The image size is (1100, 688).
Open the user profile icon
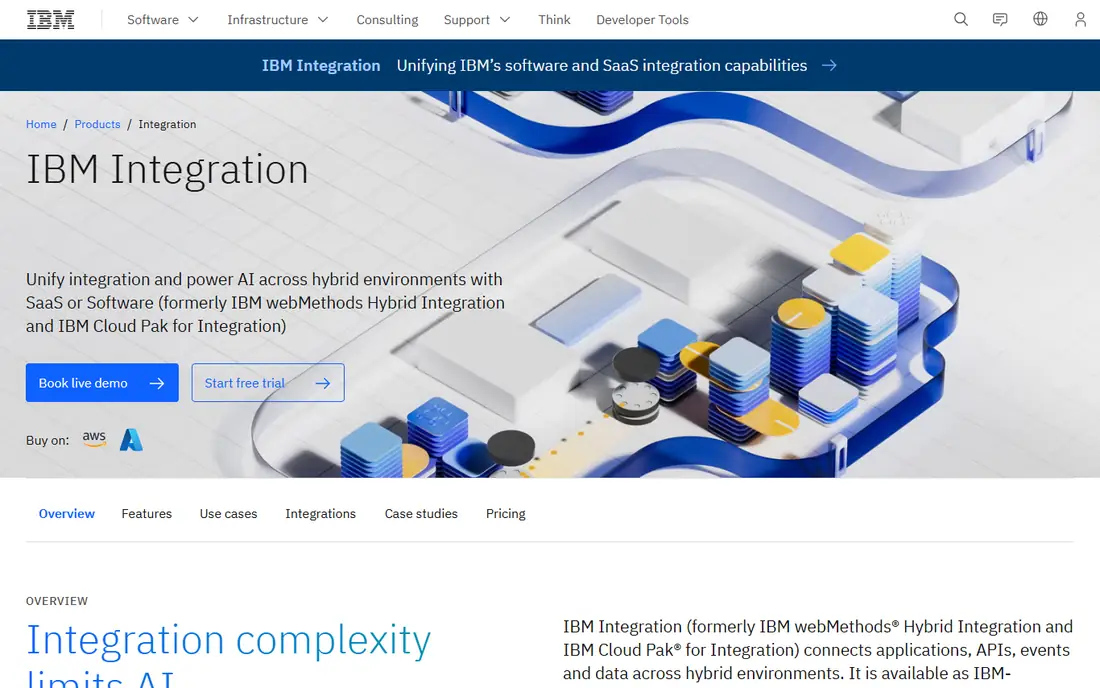1080,20
